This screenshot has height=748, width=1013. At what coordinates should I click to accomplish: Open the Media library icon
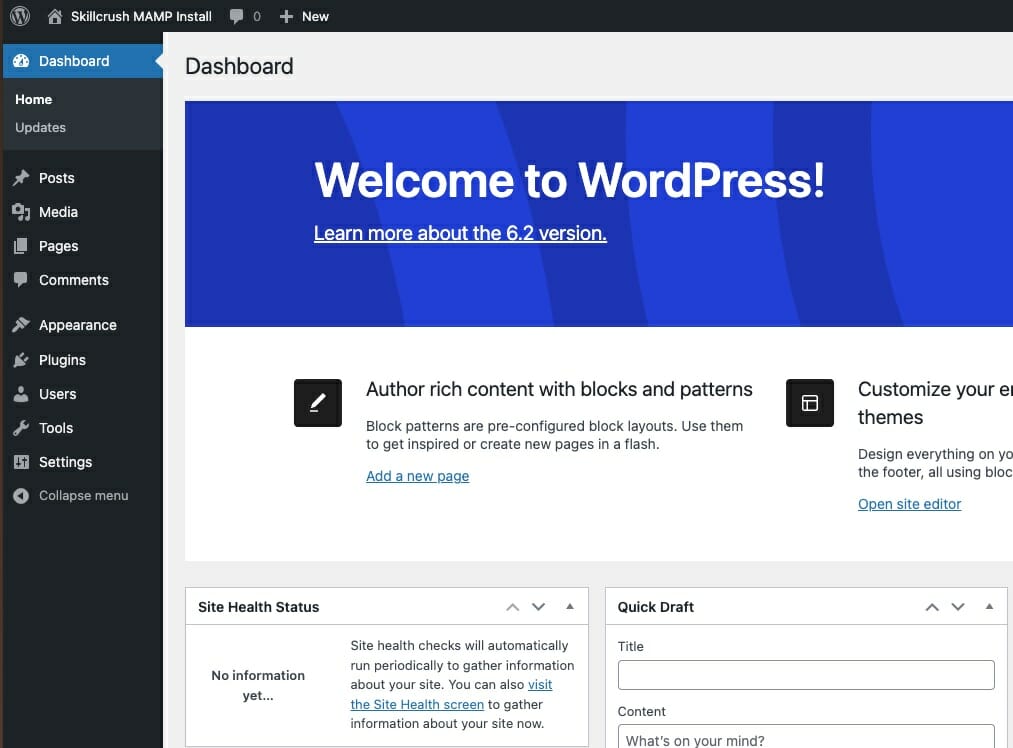click(x=22, y=212)
